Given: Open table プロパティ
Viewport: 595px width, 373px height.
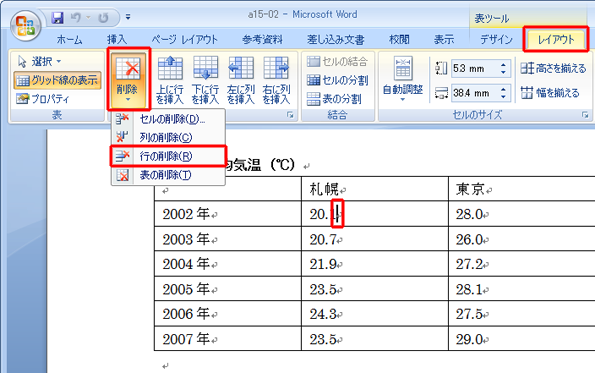Looking at the screenshot, I should click(x=43, y=99).
